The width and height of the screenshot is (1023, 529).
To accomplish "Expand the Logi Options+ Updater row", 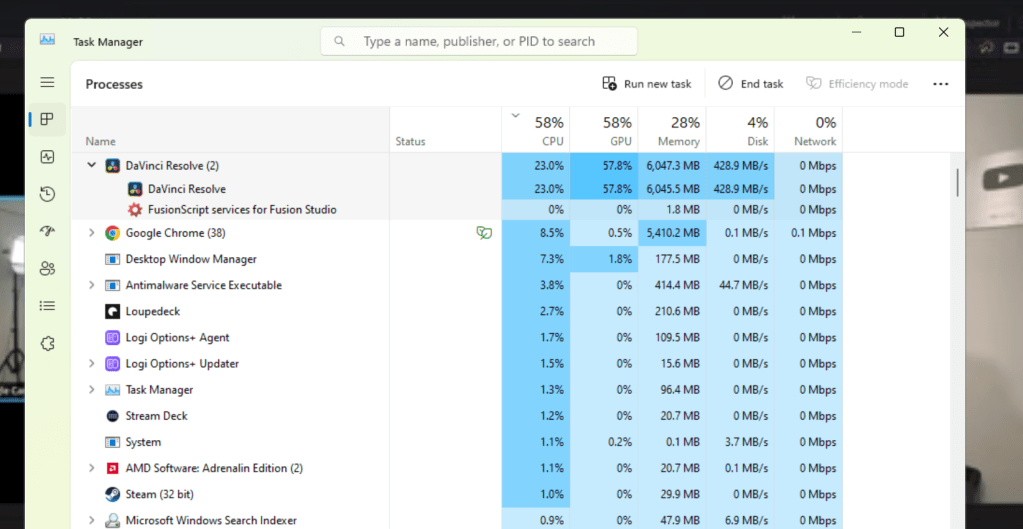I will [91, 363].
